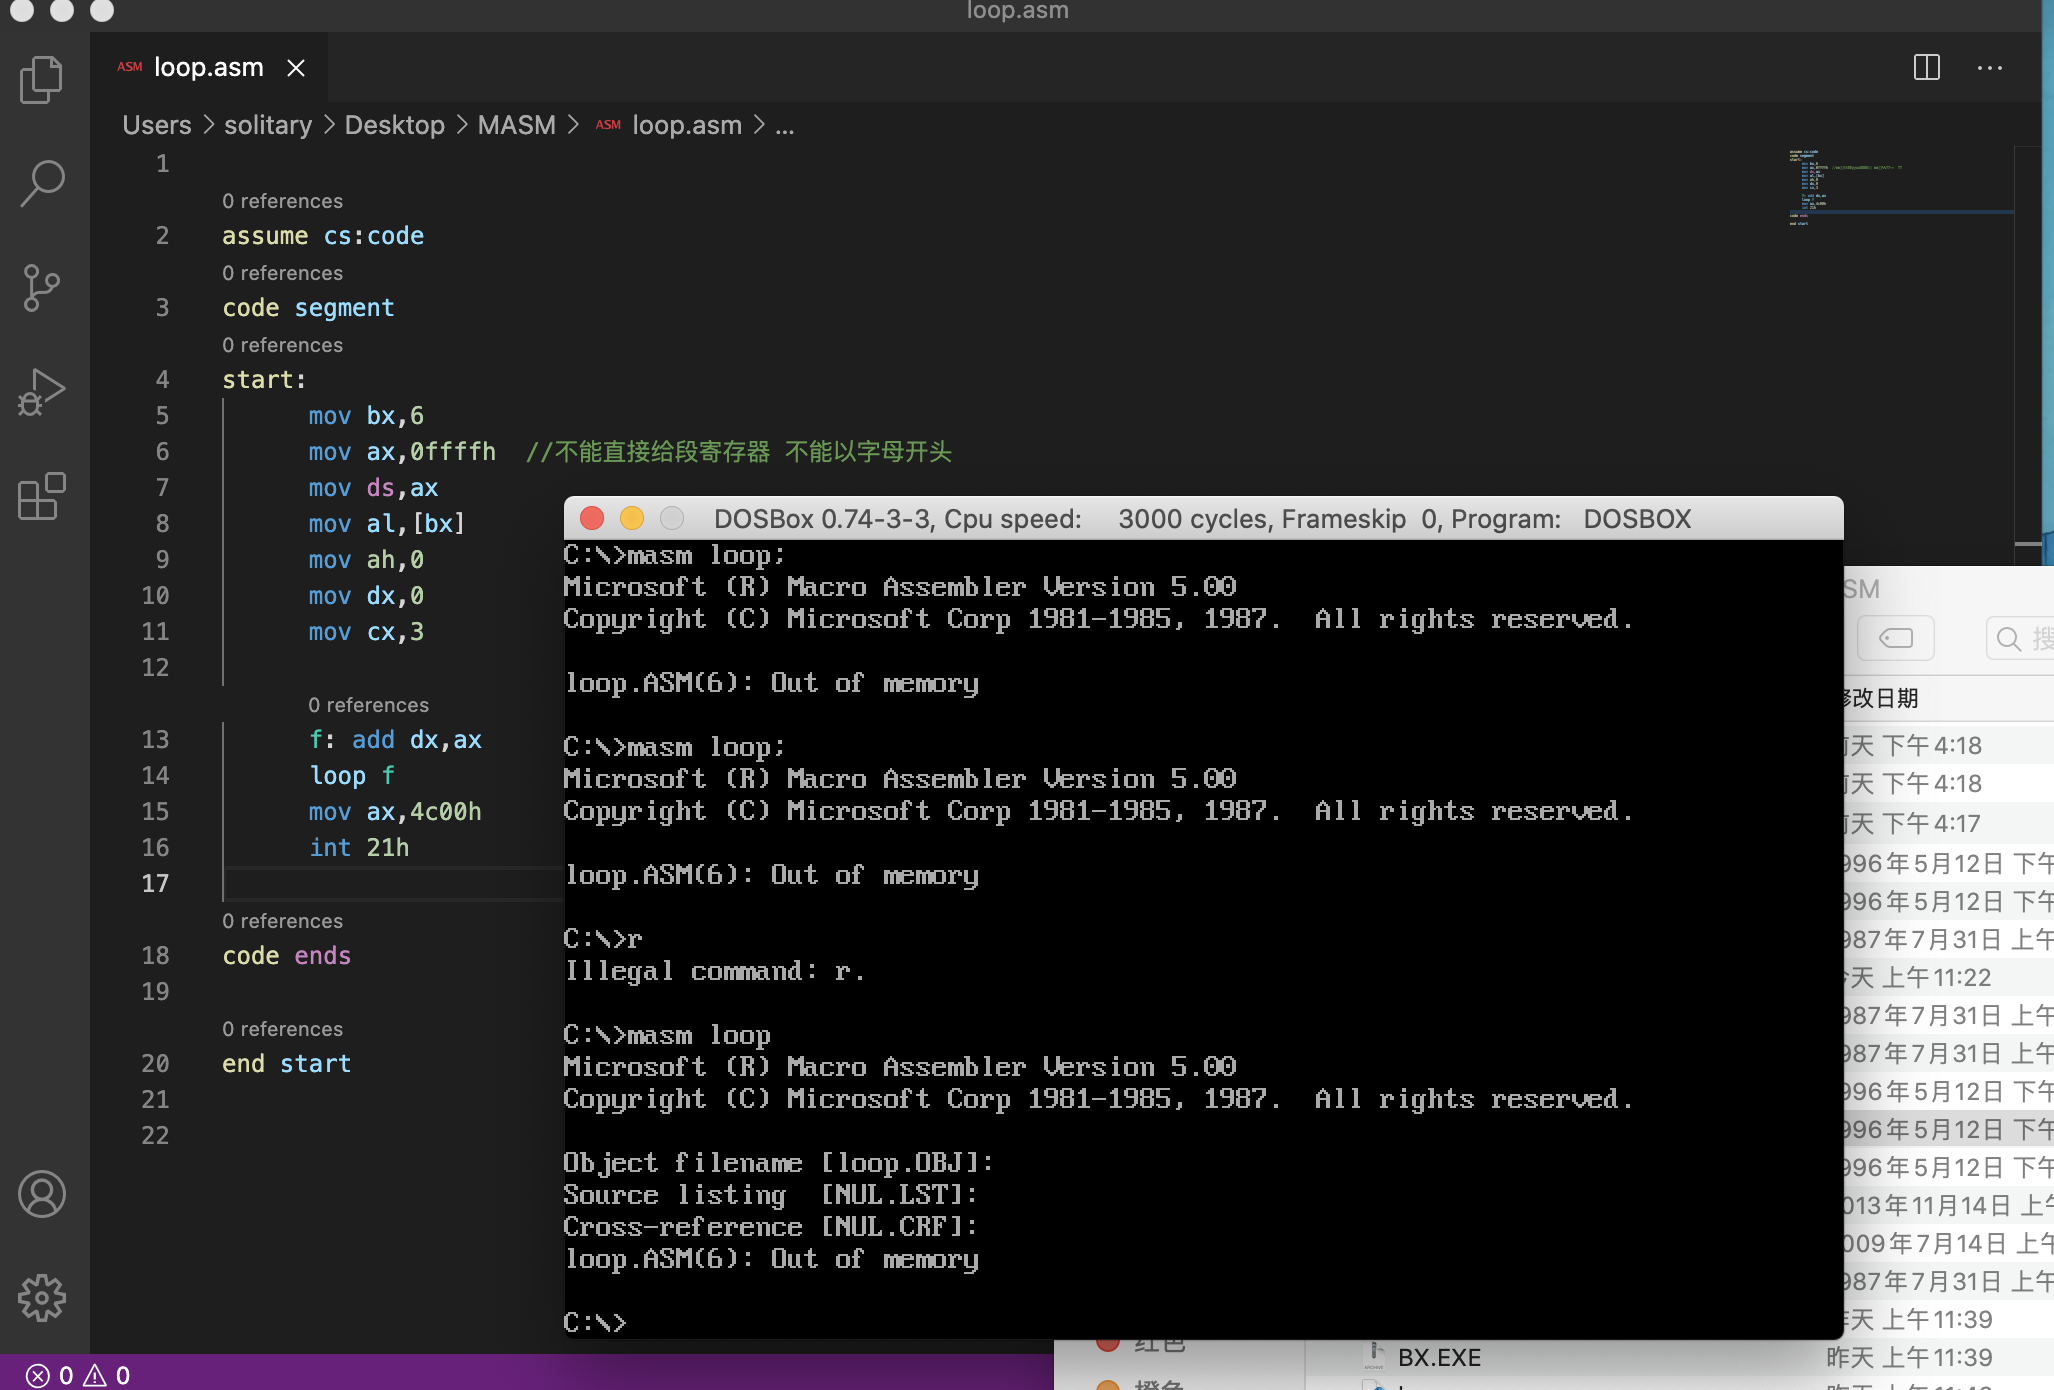Open the Source Control view
Viewport: 2054px width, 1390px height.
[41, 289]
